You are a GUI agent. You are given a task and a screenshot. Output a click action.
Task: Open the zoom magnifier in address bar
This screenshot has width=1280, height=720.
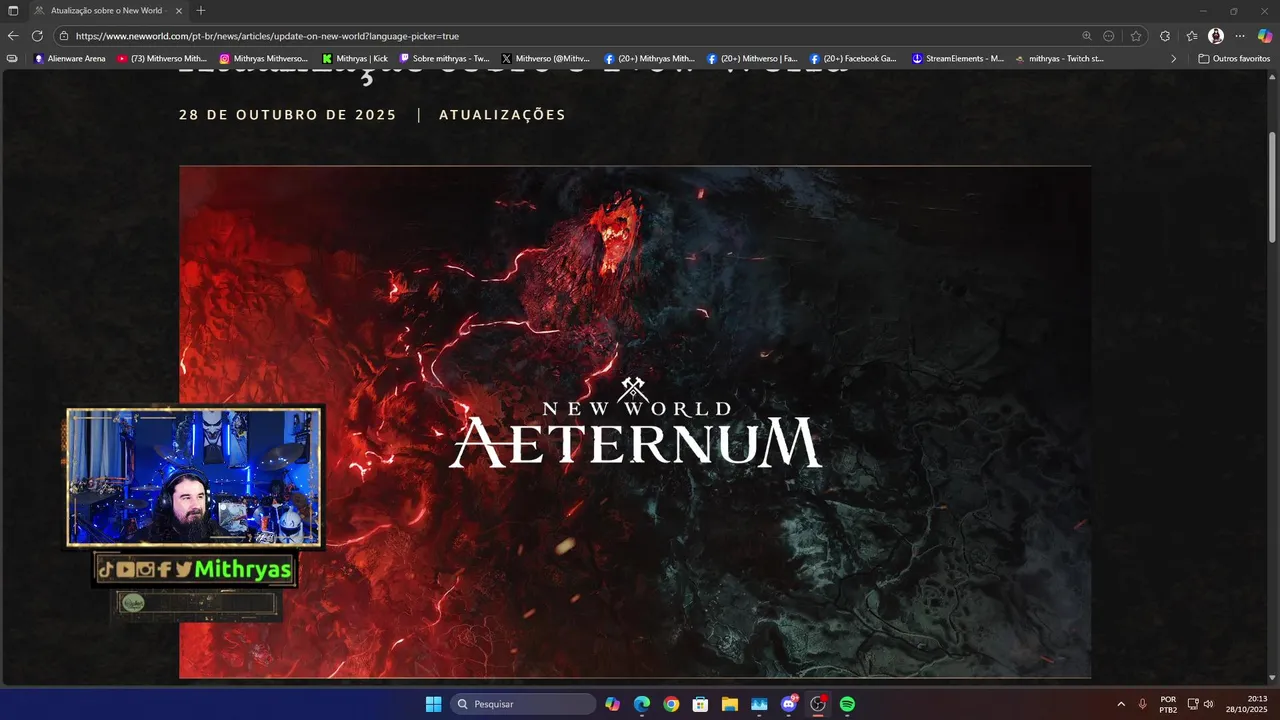pyautogui.click(x=1087, y=36)
